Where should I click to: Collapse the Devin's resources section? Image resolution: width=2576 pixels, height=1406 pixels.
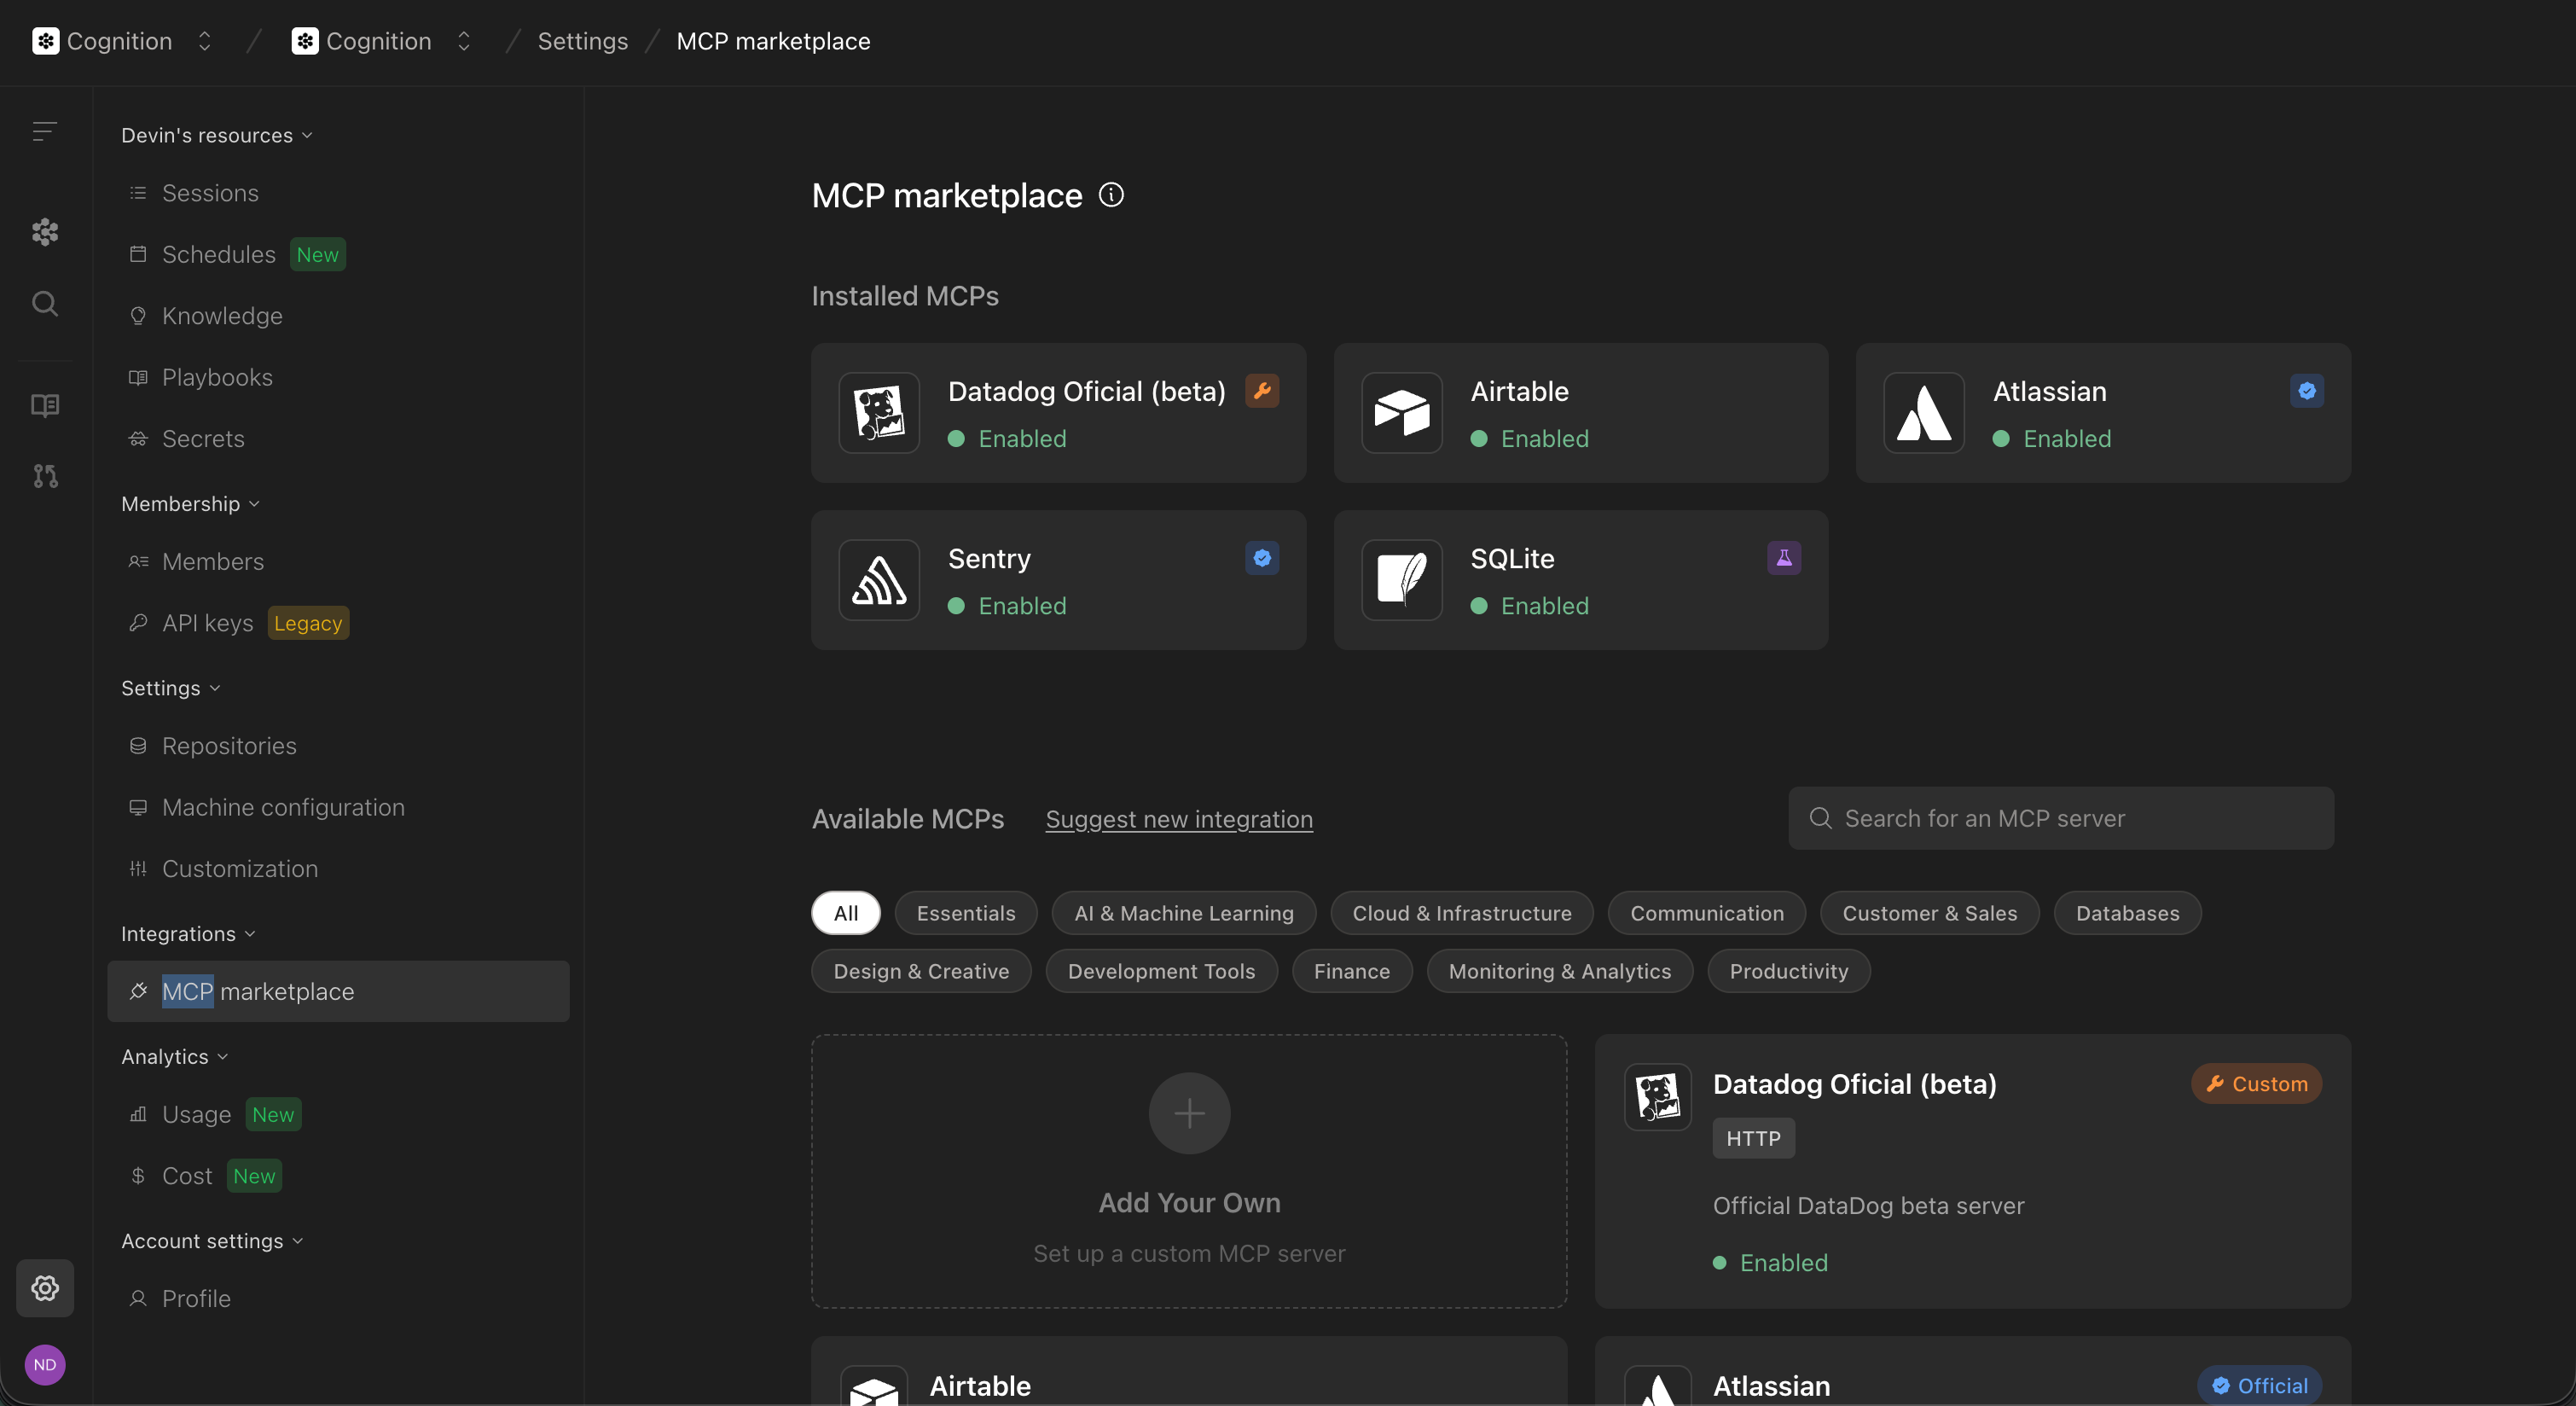coord(216,135)
